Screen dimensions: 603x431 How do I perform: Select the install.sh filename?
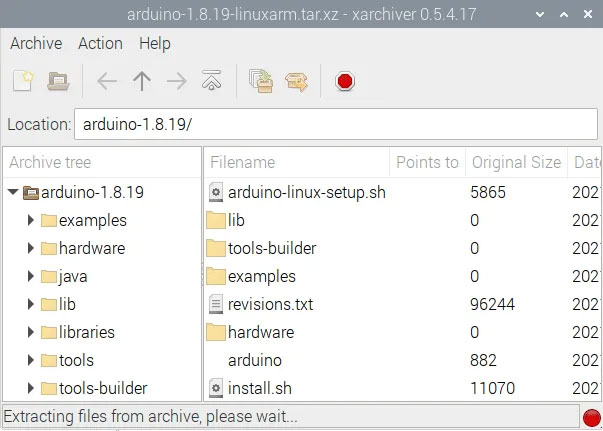[x=260, y=388]
